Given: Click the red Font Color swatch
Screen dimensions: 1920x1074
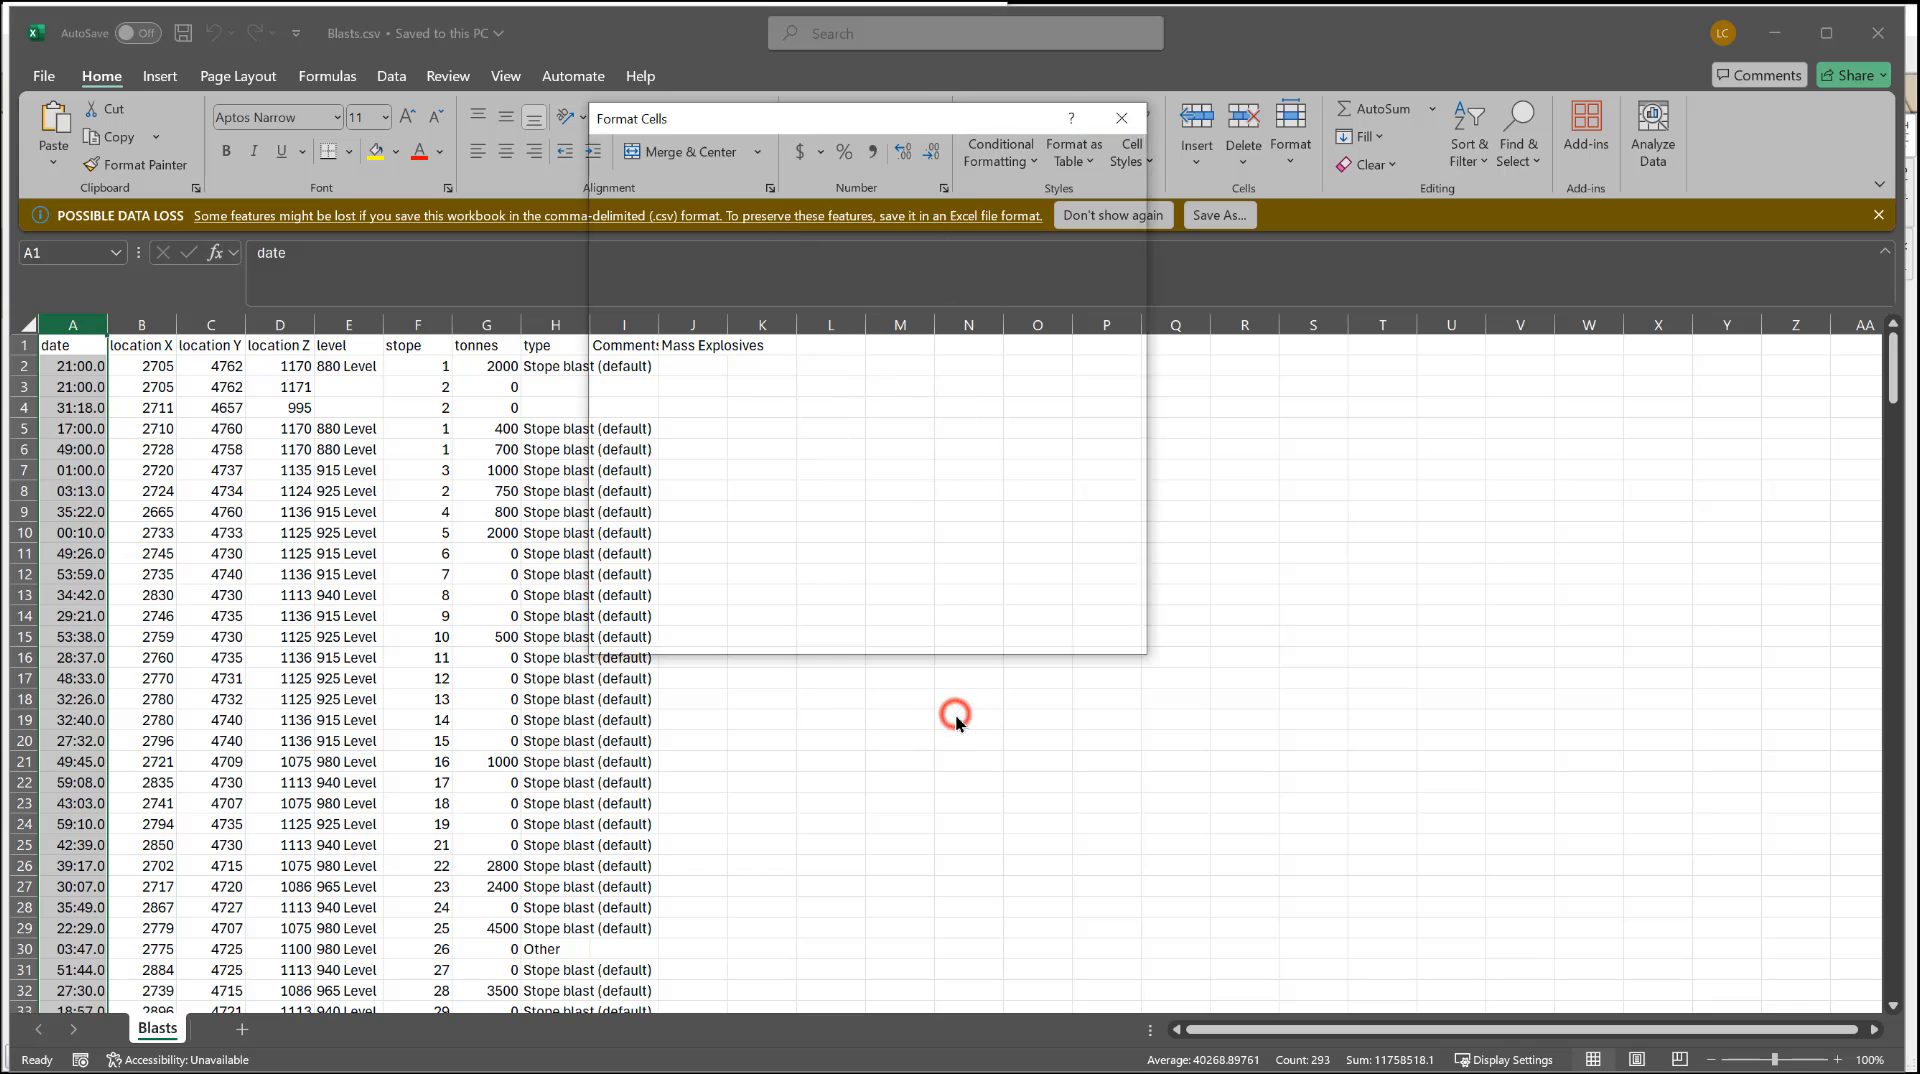Looking at the screenshot, I should point(420,152).
